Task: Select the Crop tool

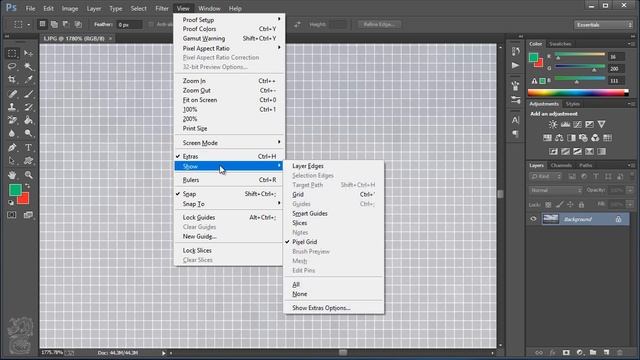Action: [12, 80]
